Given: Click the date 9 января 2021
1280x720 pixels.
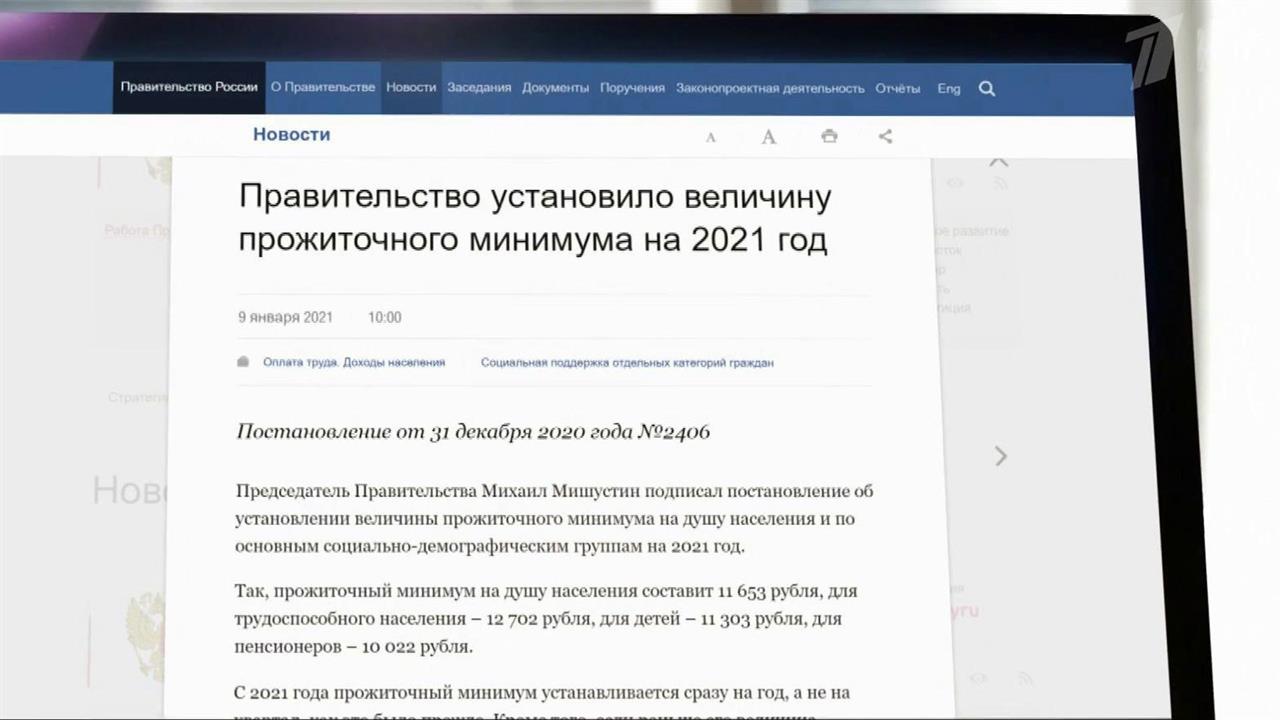Looking at the screenshot, I should pyautogui.click(x=285, y=317).
